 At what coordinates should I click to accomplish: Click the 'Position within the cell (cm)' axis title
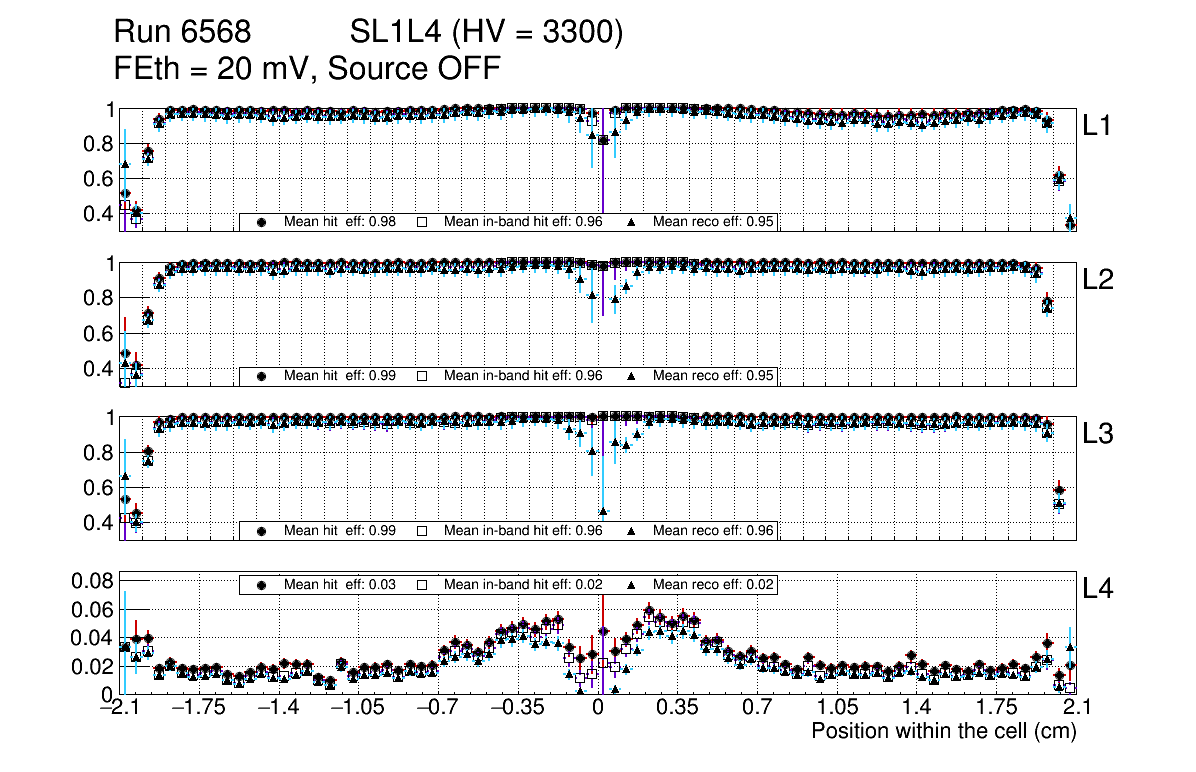pos(943,731)
